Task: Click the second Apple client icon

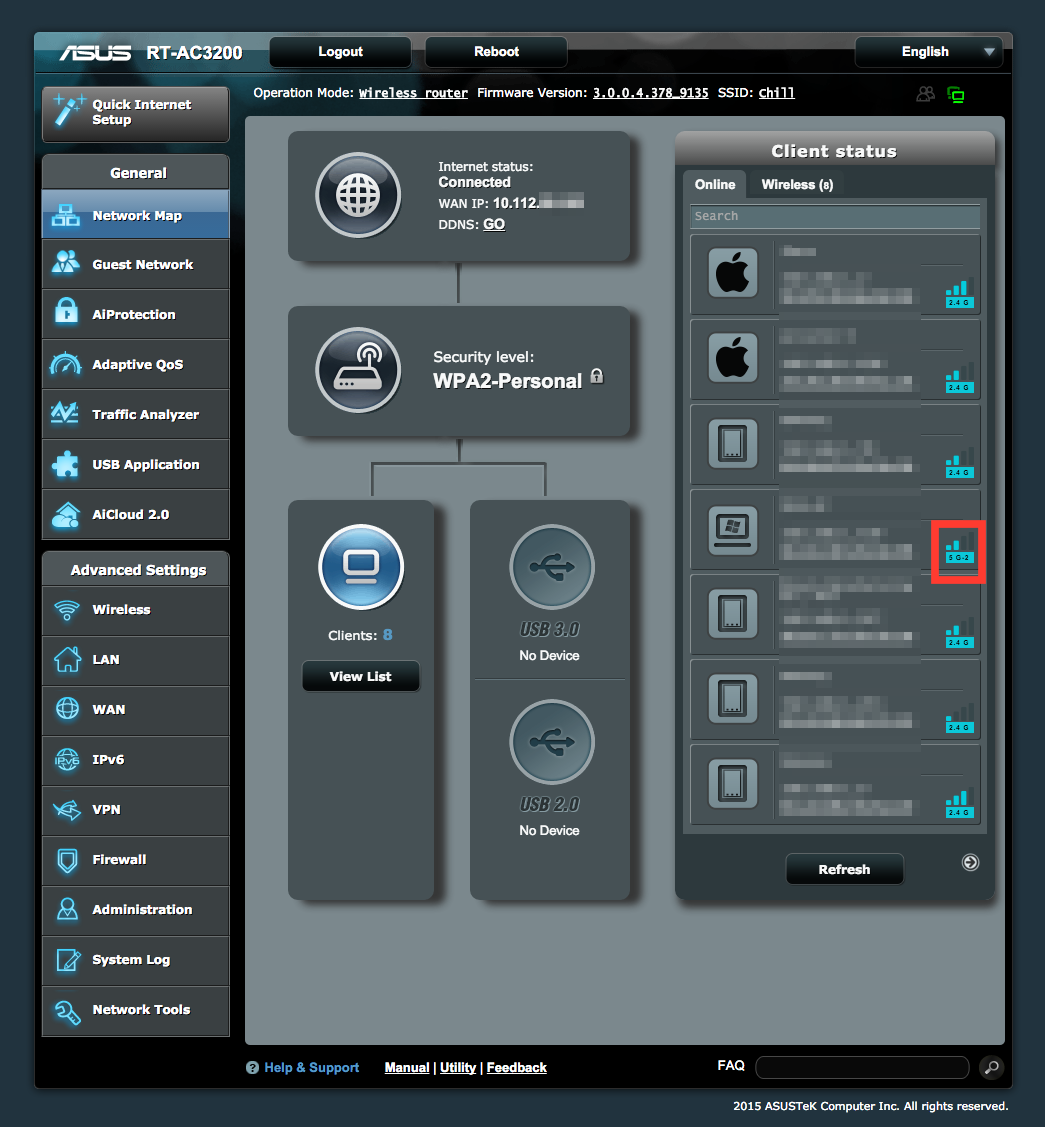Action: pos(732,358)
